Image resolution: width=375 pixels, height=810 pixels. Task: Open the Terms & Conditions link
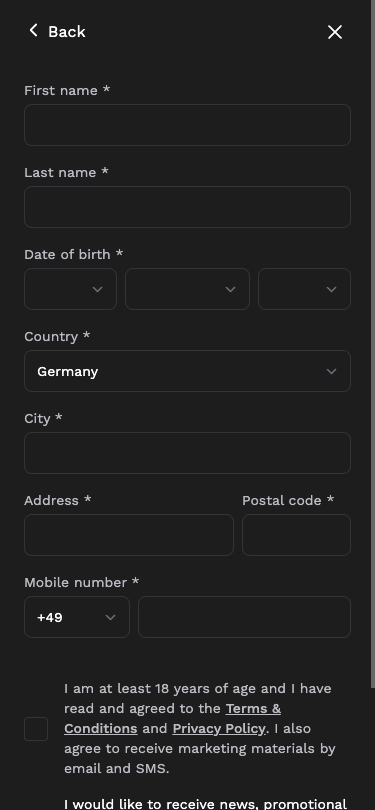click(173, 719)
